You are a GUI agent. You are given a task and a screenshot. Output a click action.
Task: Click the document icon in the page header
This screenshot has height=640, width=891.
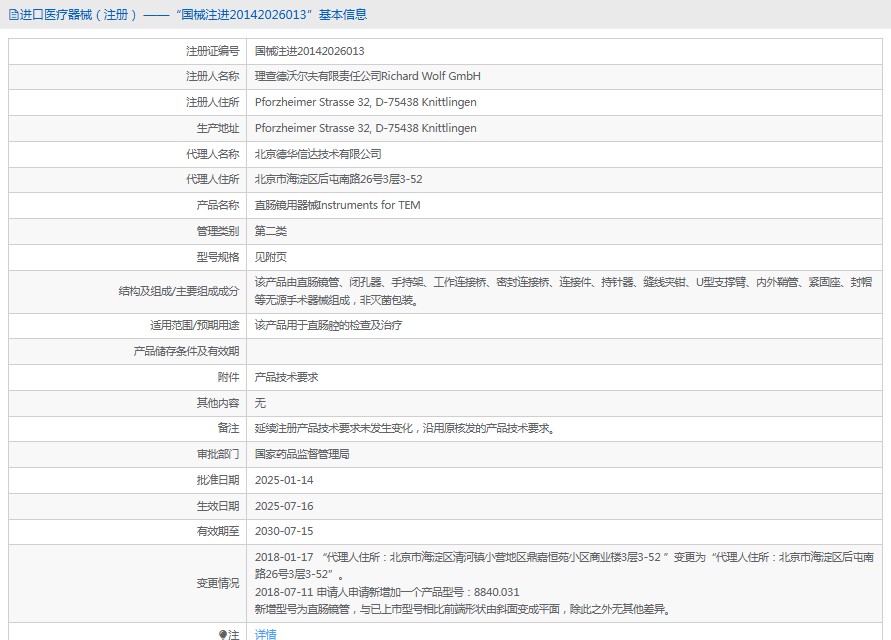13,15
